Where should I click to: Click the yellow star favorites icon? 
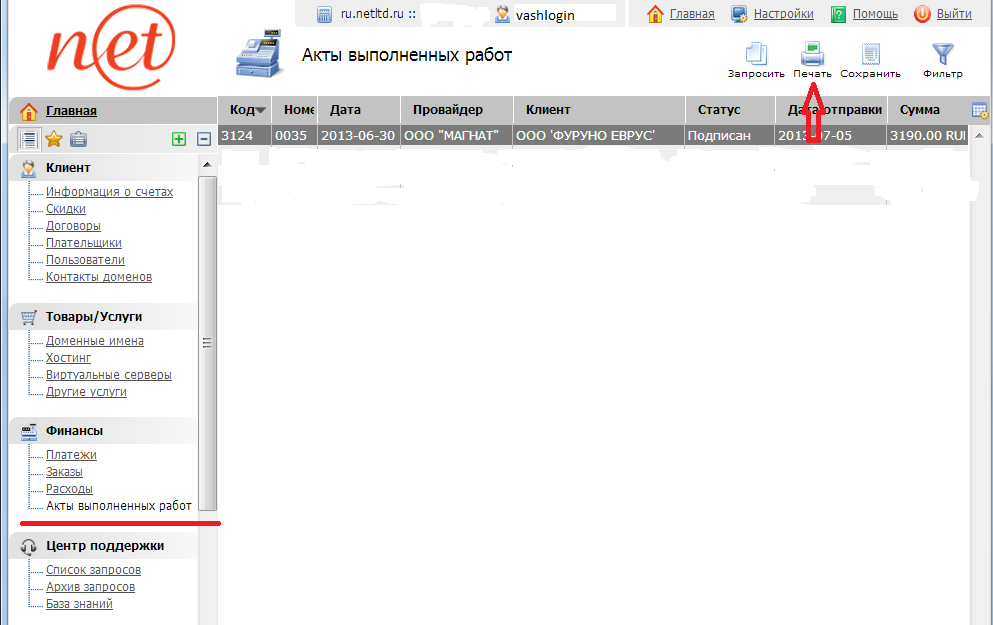pyautogui.click(x=54, y=139)
